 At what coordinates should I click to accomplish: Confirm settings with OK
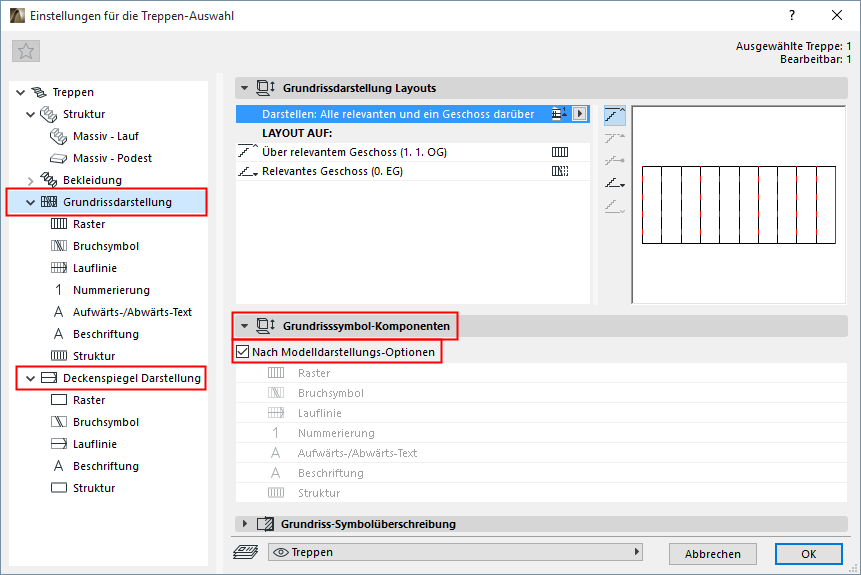click(808, 554)
